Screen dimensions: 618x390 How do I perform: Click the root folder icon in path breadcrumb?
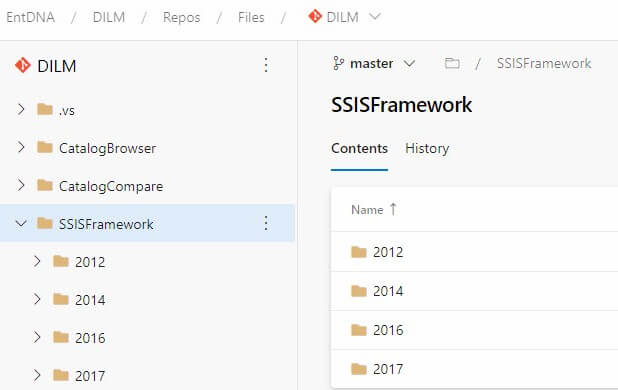click(x=452, y=63)
